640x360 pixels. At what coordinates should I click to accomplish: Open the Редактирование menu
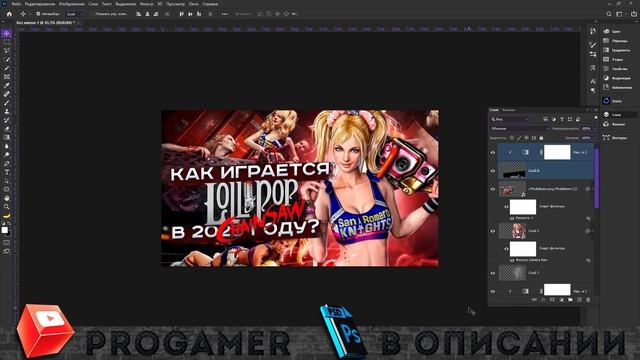[40, 4]
